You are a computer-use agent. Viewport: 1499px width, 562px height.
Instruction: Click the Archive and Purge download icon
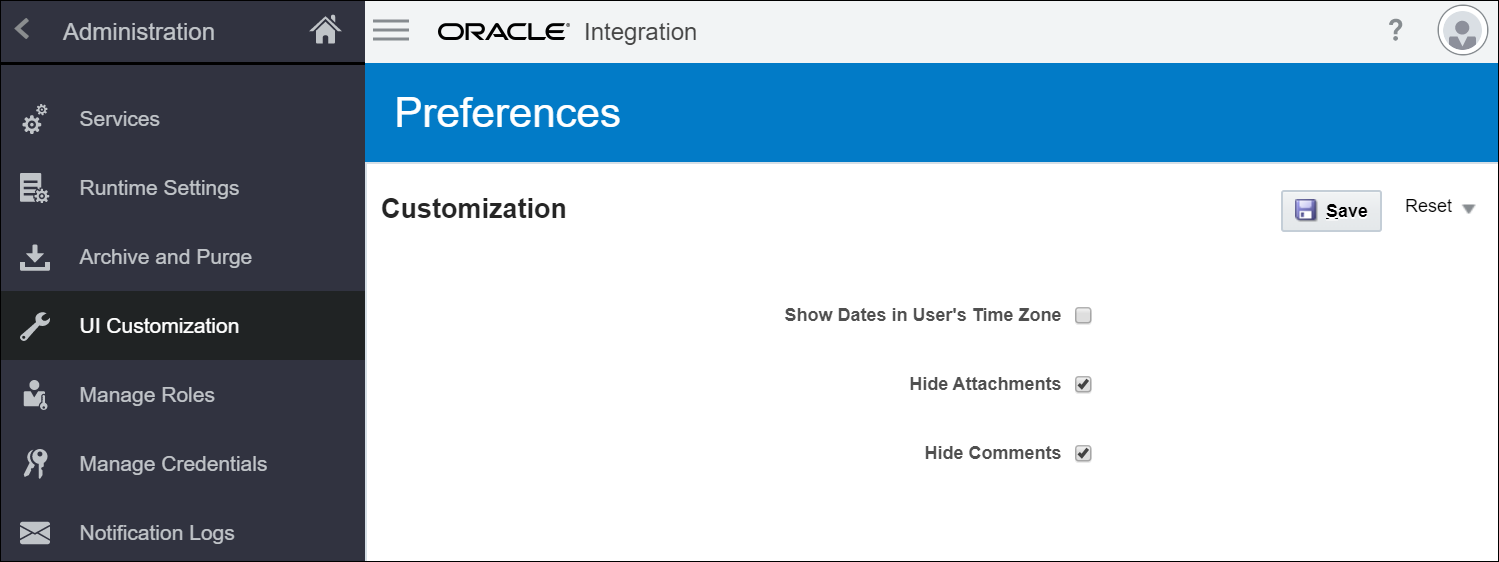click(x=35, y=258)
